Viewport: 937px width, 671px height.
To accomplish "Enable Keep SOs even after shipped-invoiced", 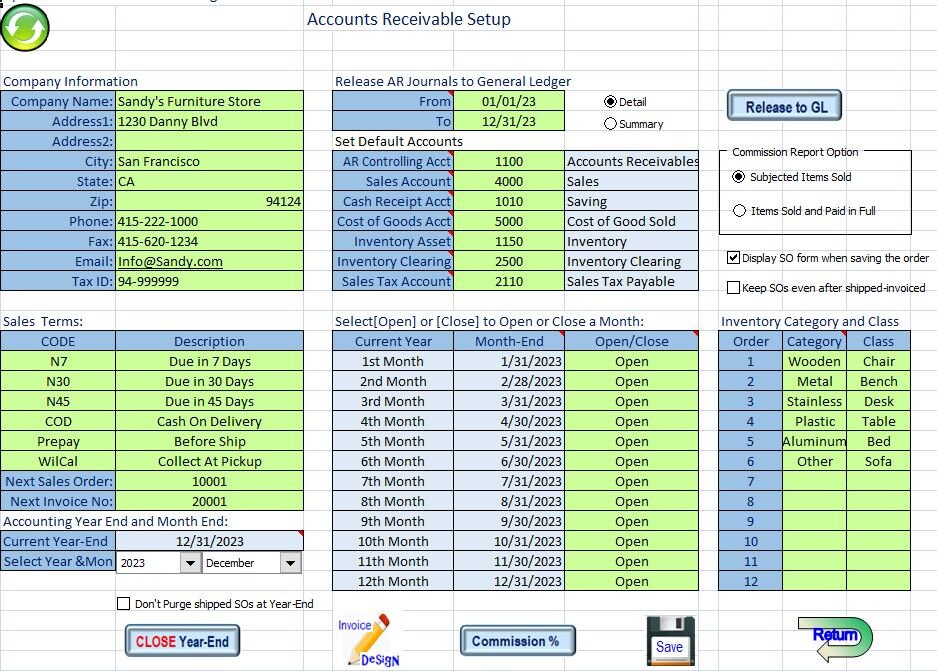I will pos(735,288).
